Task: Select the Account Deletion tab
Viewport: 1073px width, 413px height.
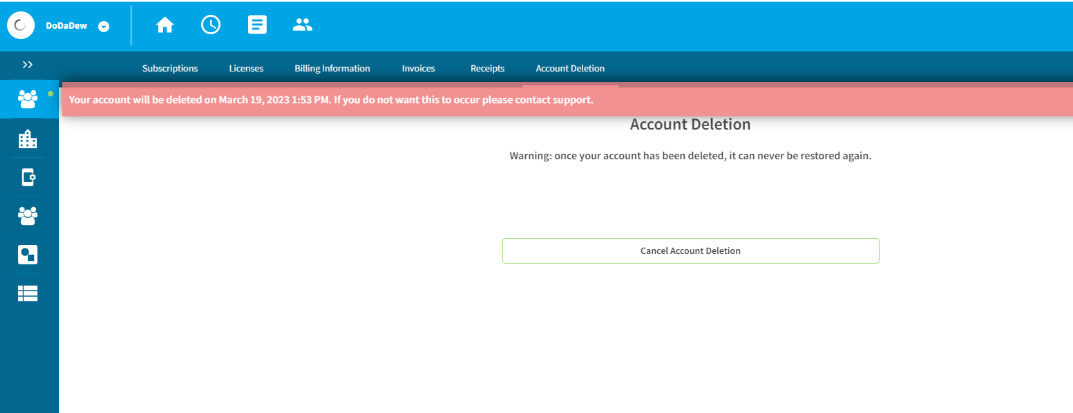Action: [570, 68]
